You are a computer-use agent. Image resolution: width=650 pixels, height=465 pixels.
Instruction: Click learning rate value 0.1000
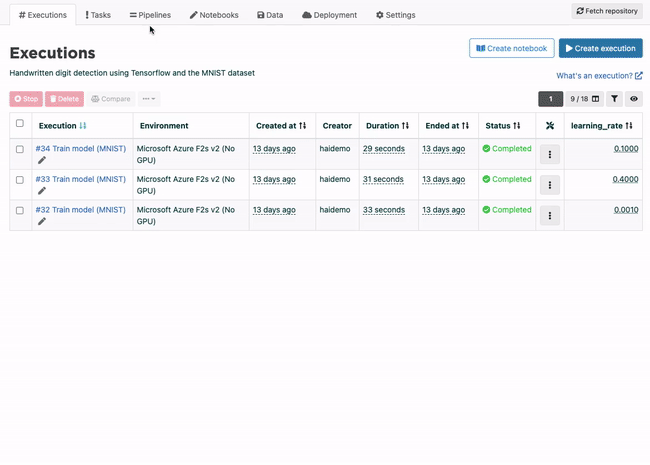pyautogui.click(x=626, y=148)
